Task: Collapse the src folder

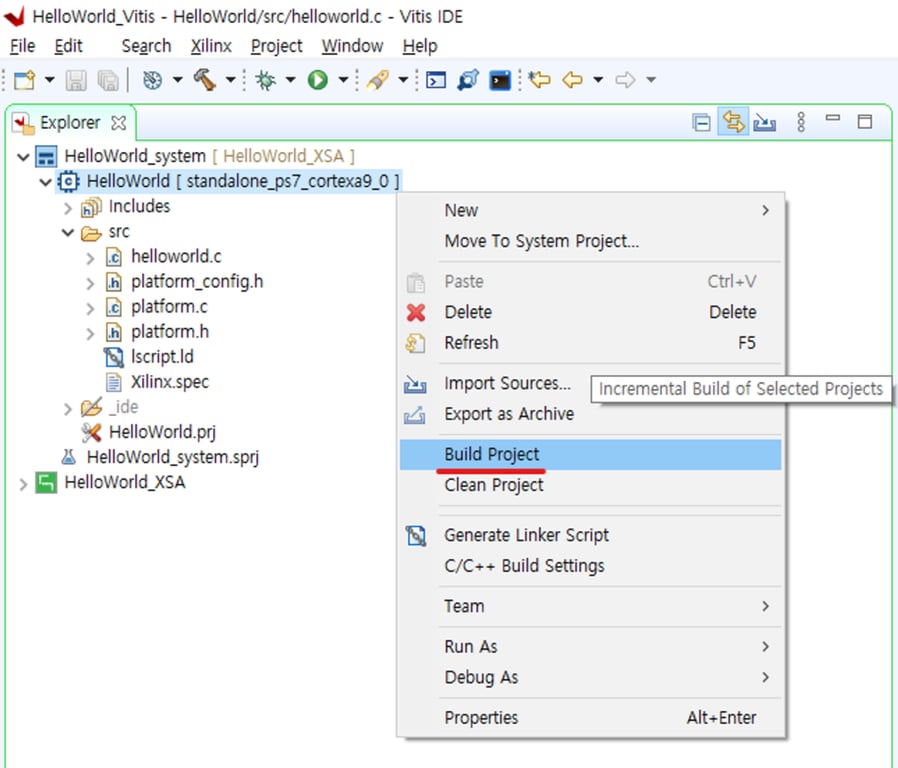Action: 68,233
